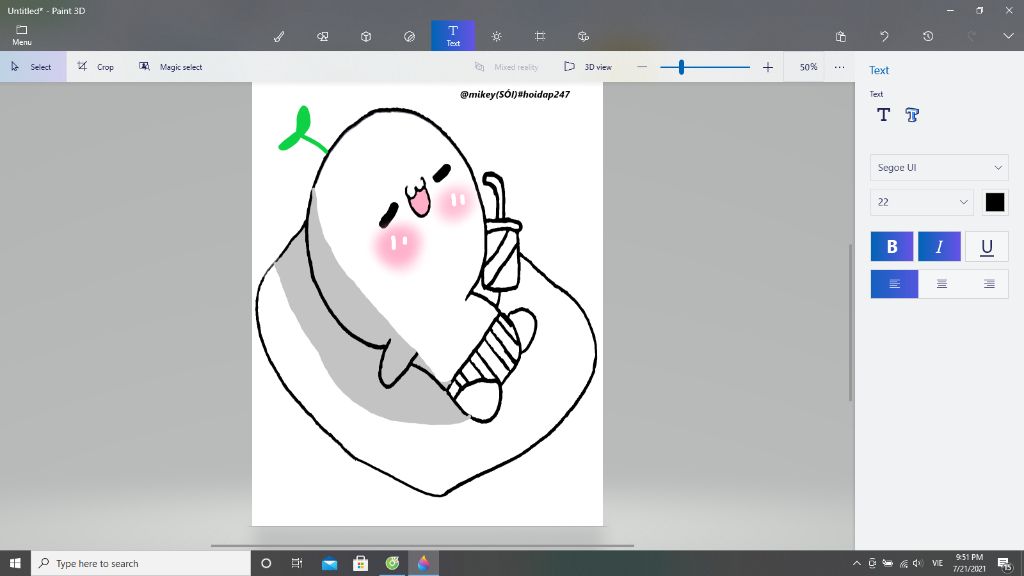1024x576 pixels.
Task: Open the Effects tool
Action: (497, 36)
